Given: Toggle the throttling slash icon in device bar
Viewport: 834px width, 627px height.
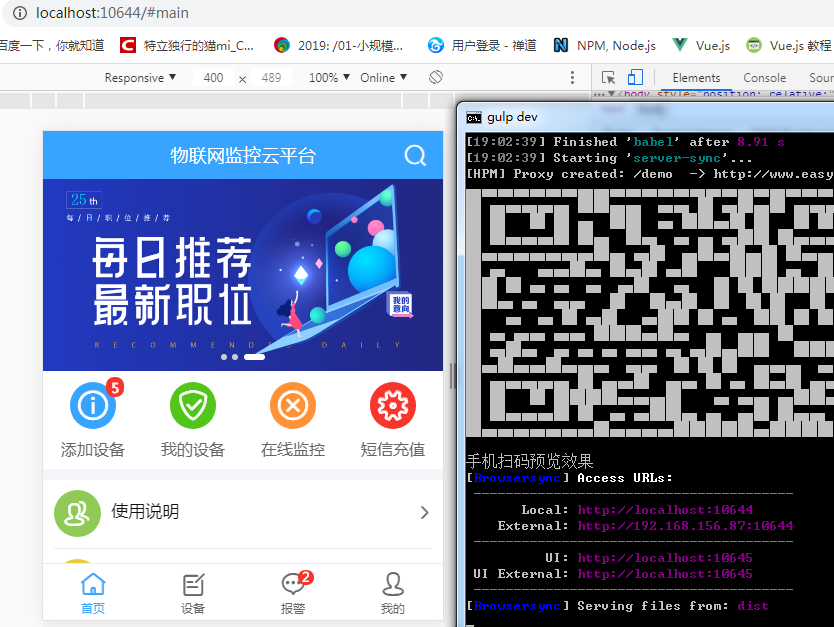Looking at the screenshot, I should 436,77.
